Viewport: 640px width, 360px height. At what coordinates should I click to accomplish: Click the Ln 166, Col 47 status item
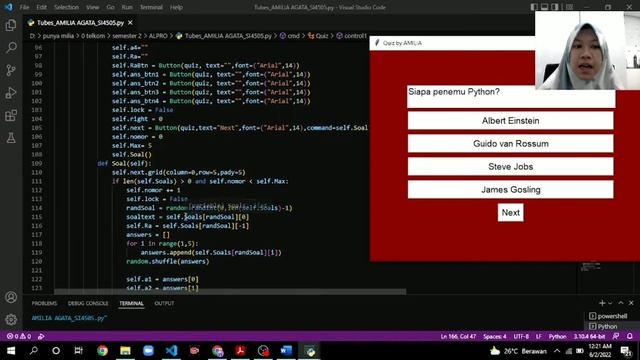(x=458, y=337)
